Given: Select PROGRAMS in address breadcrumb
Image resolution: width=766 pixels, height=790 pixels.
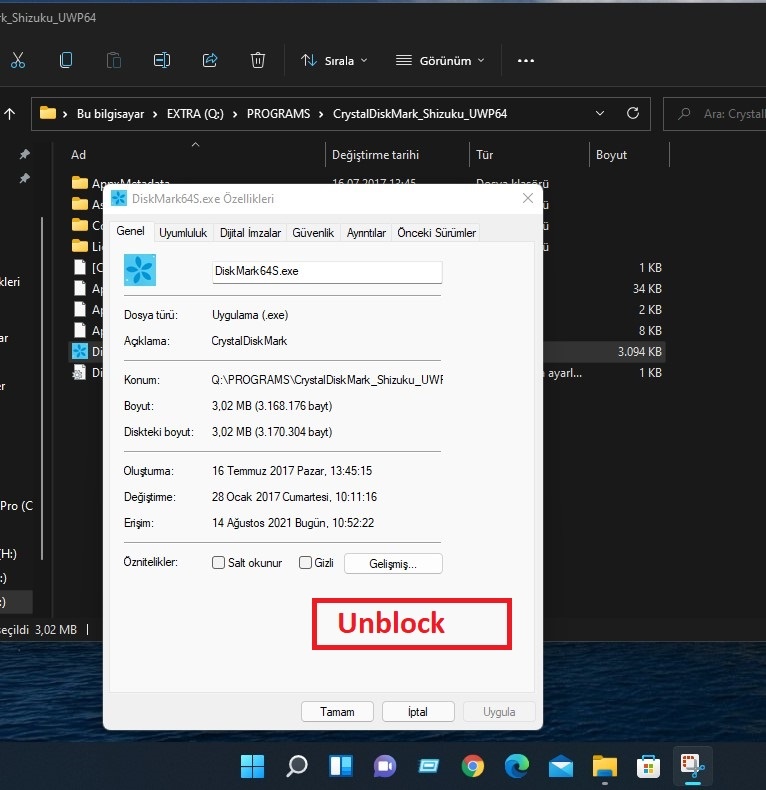Looking at the screenshot, I should (278, 114).
